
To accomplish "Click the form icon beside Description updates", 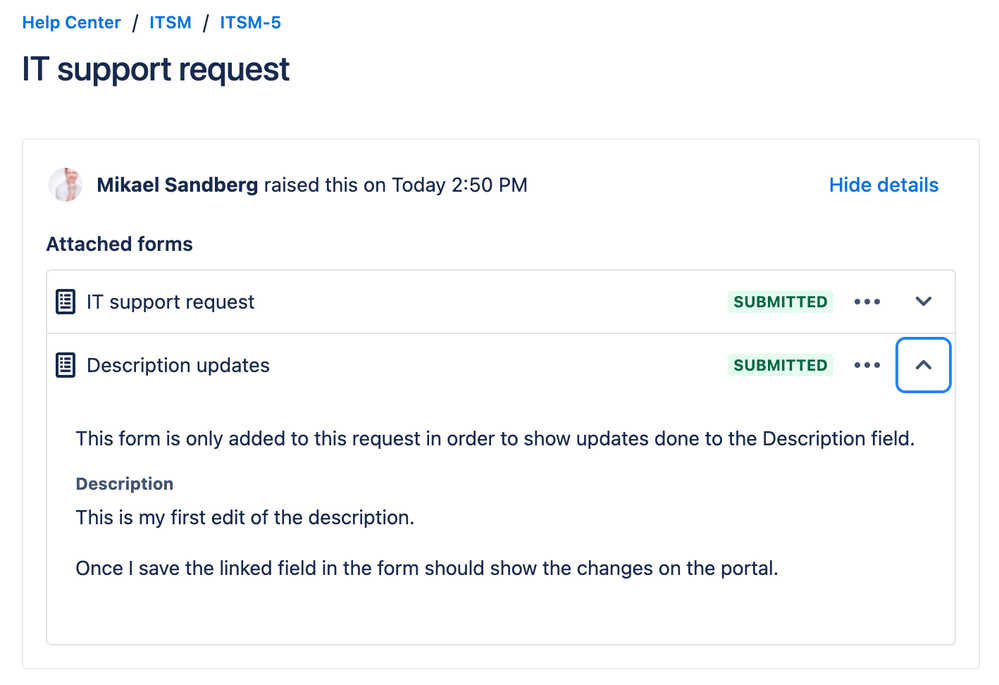I will pyautogui.click(x=65, y=365).
